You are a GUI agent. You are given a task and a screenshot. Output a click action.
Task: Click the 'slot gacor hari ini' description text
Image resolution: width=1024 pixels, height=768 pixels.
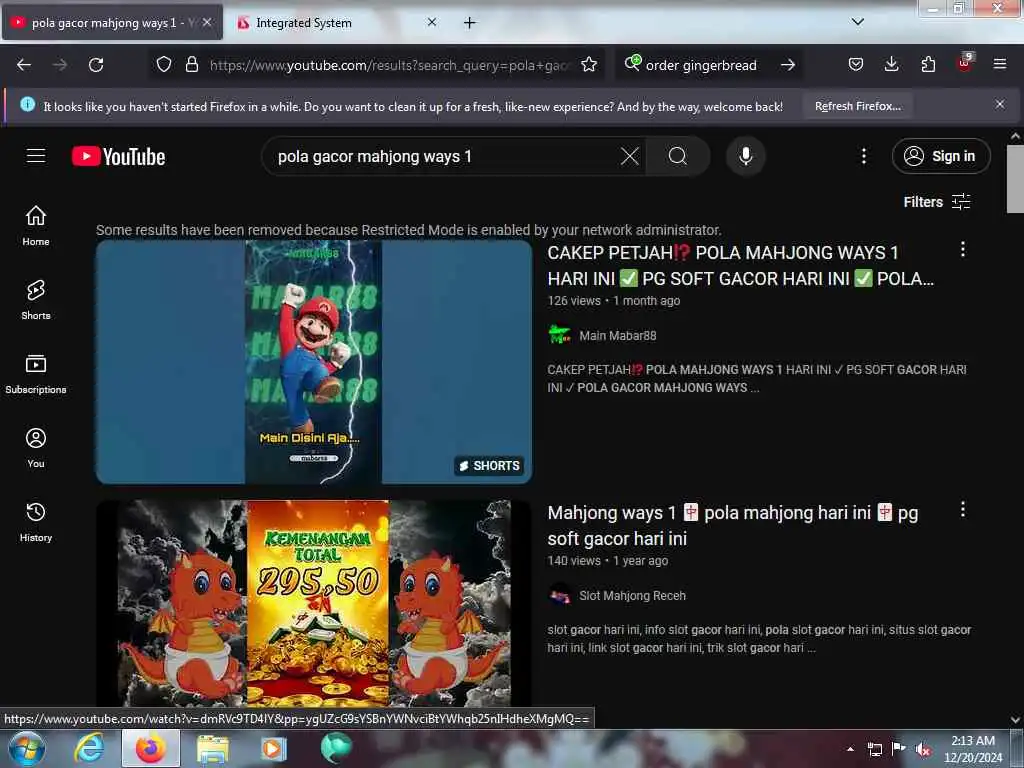[x=759, y=639]
